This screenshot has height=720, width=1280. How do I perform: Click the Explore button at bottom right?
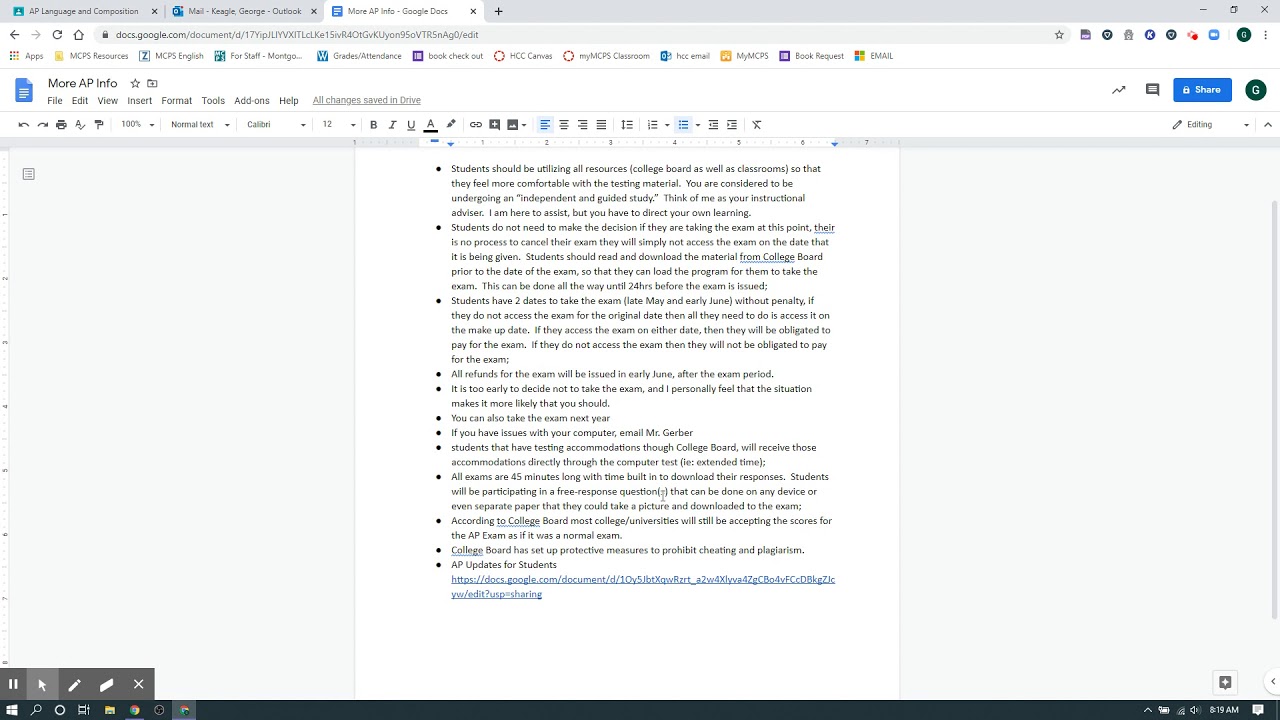click(x=1225, y=682)
